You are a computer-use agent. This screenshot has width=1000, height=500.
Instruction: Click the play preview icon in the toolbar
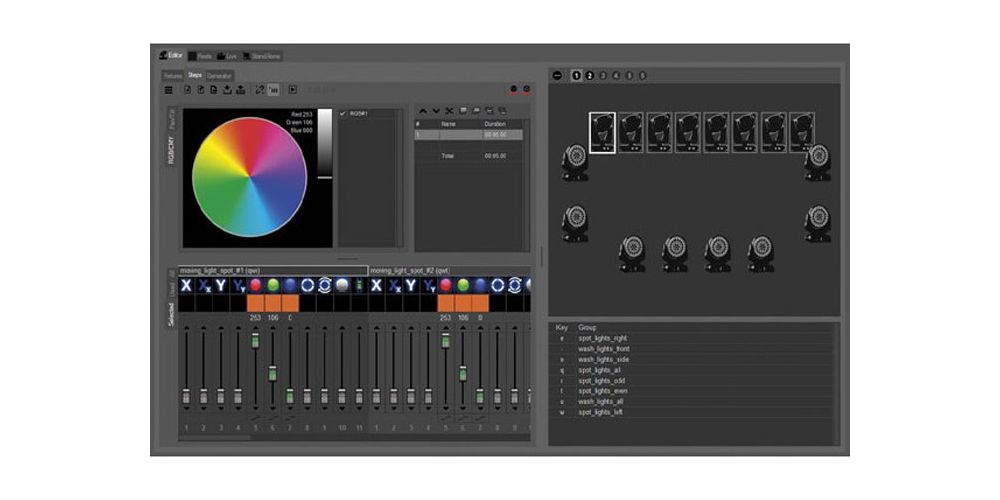click(293, 90)
